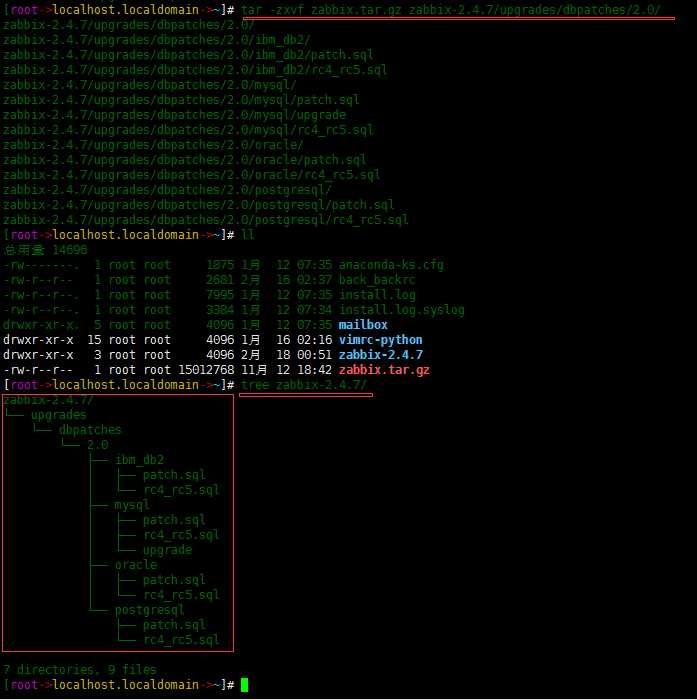Viewport: 697px width, 700px height.
Task: Select the blue mailbox directory name
Action: [x=363, y=325]
